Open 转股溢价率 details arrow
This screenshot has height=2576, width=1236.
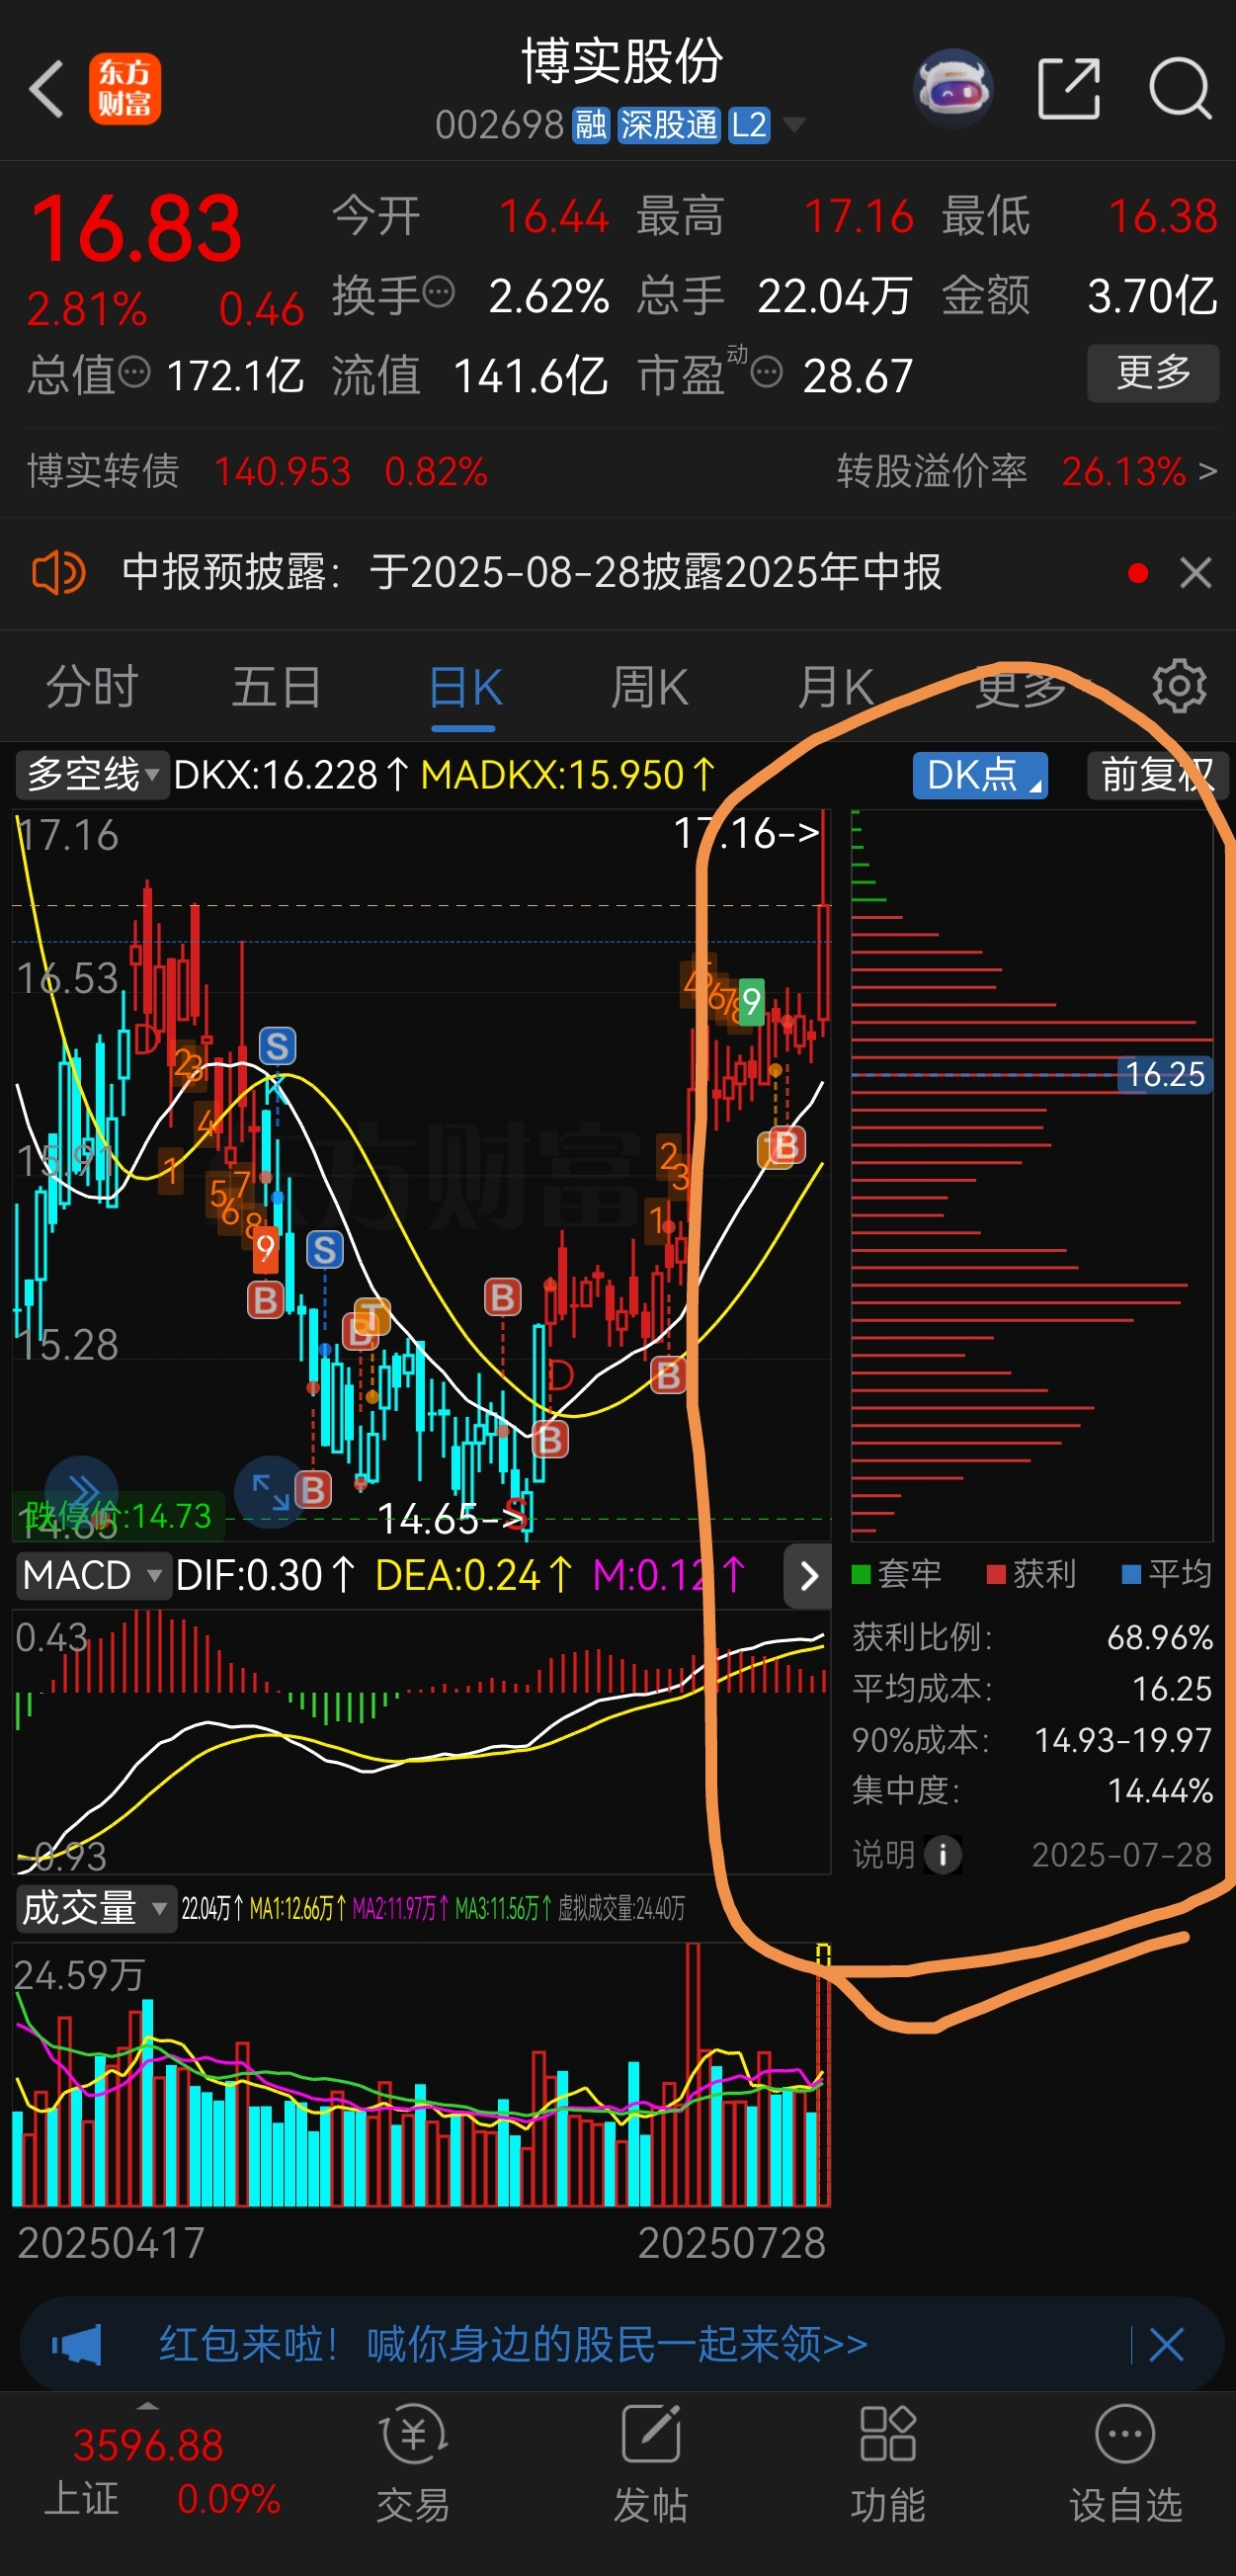(x=1207, y=471)
